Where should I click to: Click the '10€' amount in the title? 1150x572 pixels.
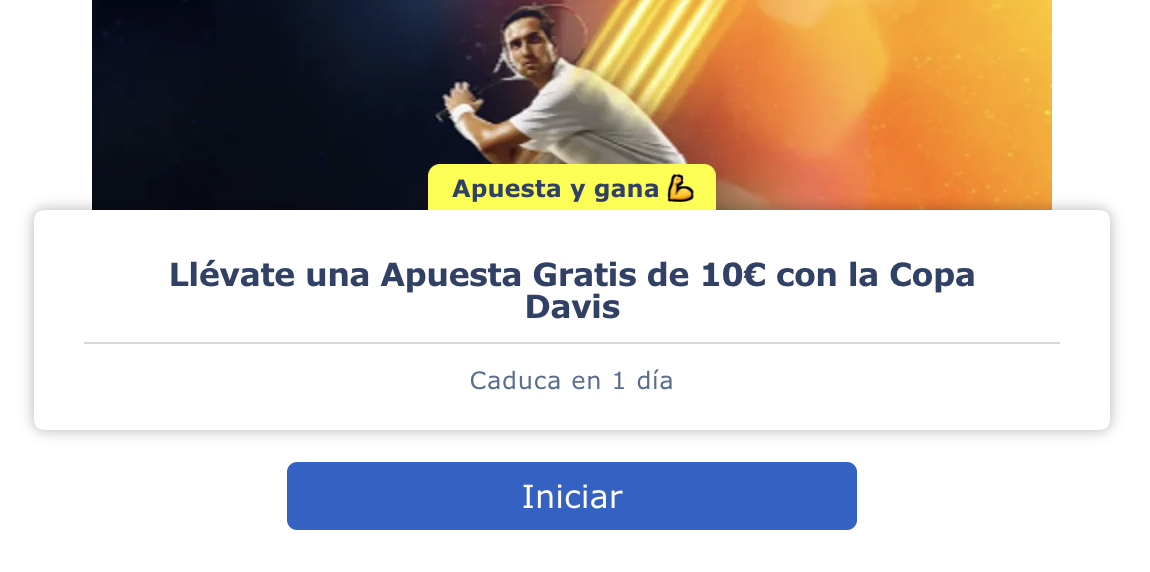tap(733, 275)
